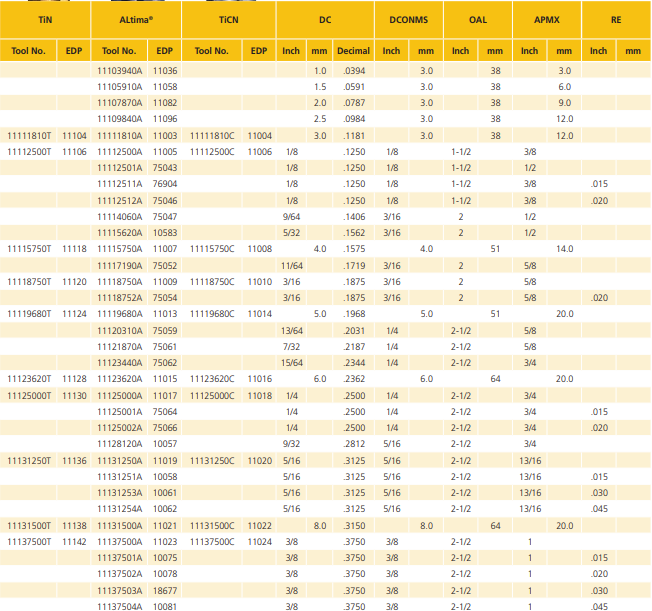Click EDP number 18677

[x=165, y=590]
